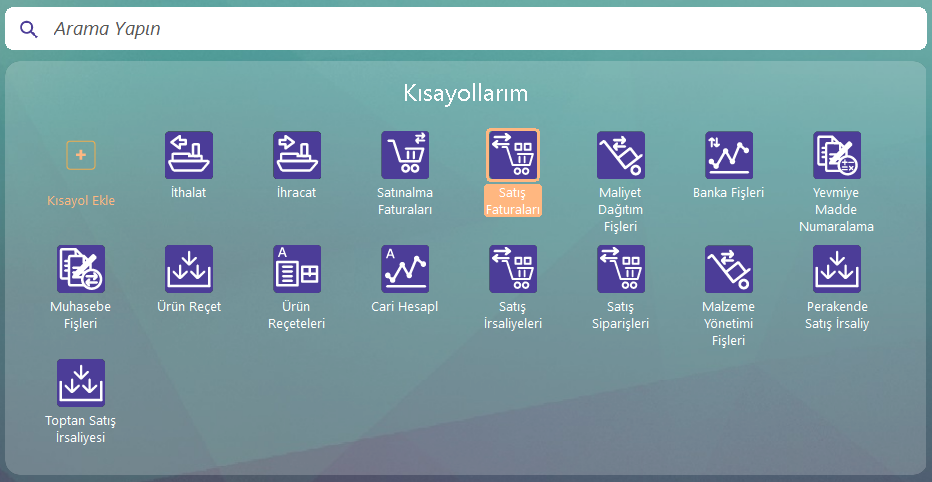The width and height of the screenshot is (932, 482).
Task: Launch Perakende Satış İrsaliy shortcut
Action: click(x=837, y=269)
